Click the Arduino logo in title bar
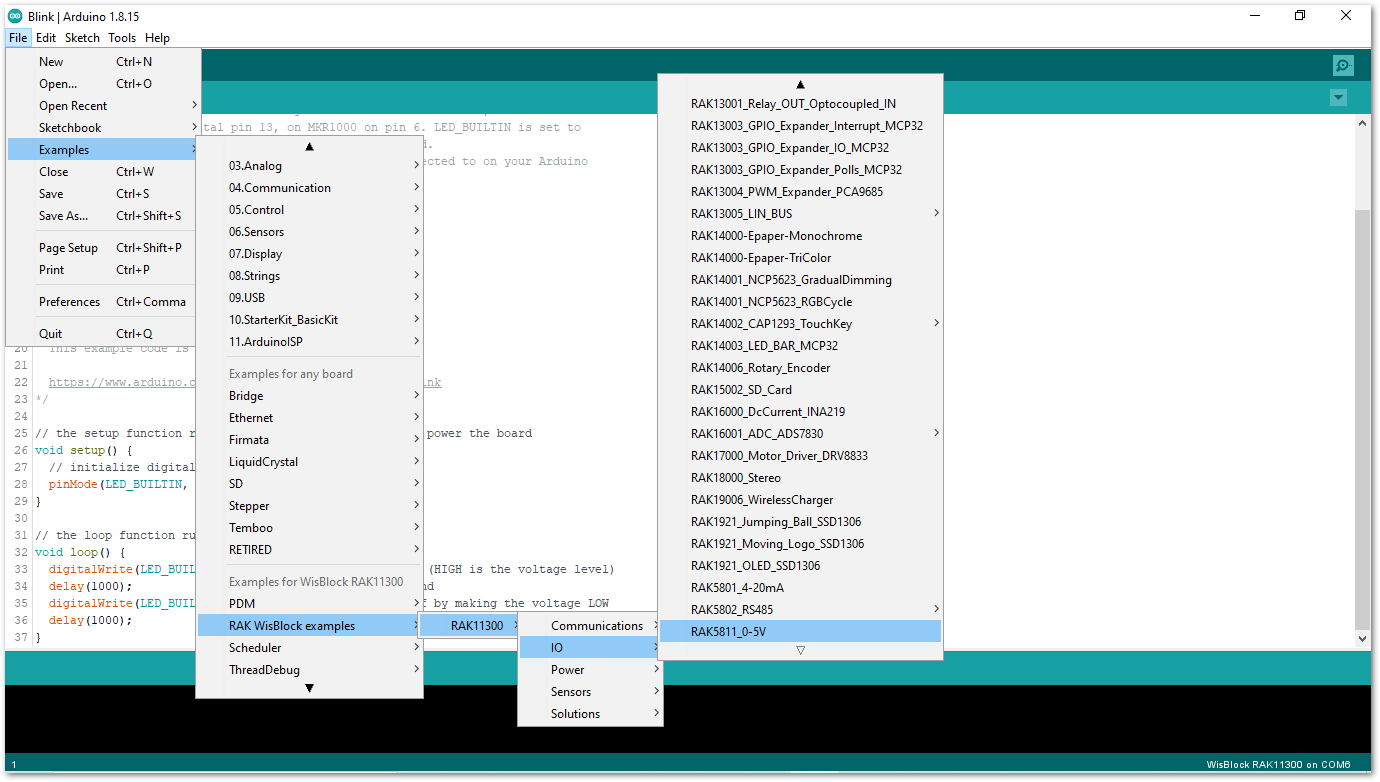This screenshot has width=1380, height=782. (15, 15)
